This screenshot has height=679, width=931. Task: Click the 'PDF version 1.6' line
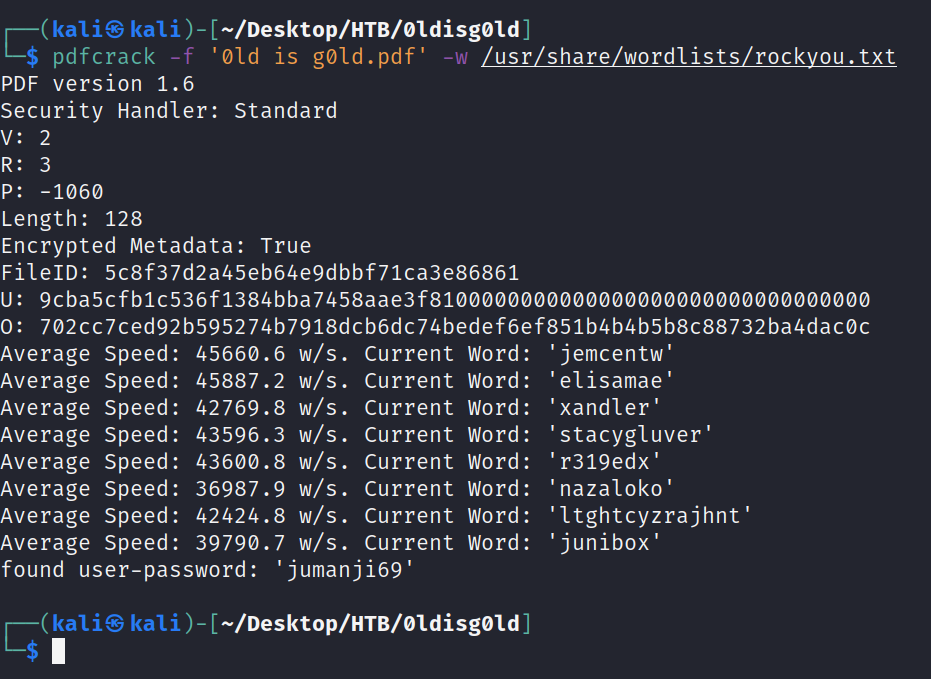[x=97, y=84]
